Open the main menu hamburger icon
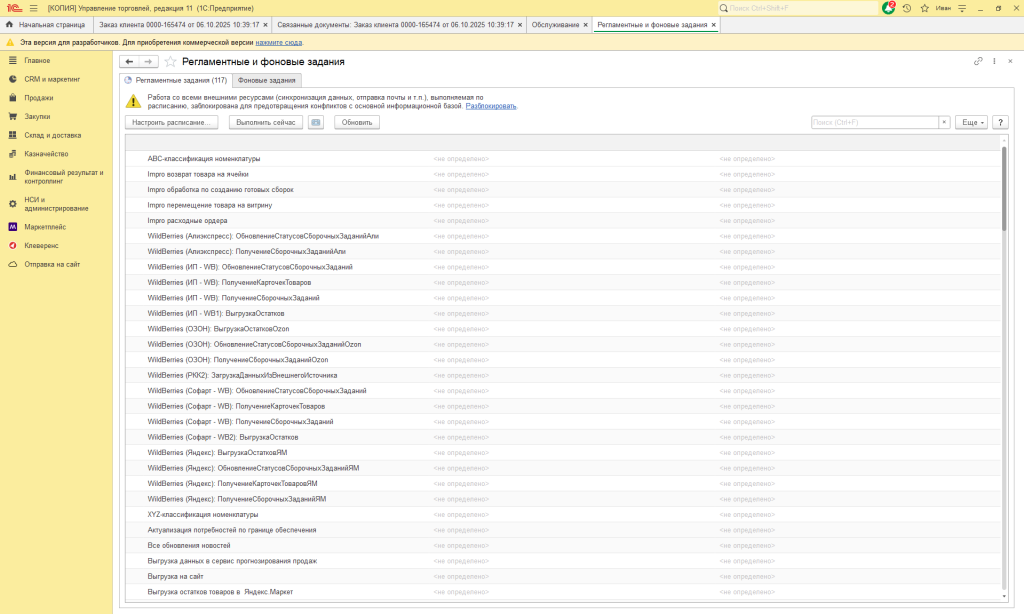The image size is (1024, 614). (33, 8)
